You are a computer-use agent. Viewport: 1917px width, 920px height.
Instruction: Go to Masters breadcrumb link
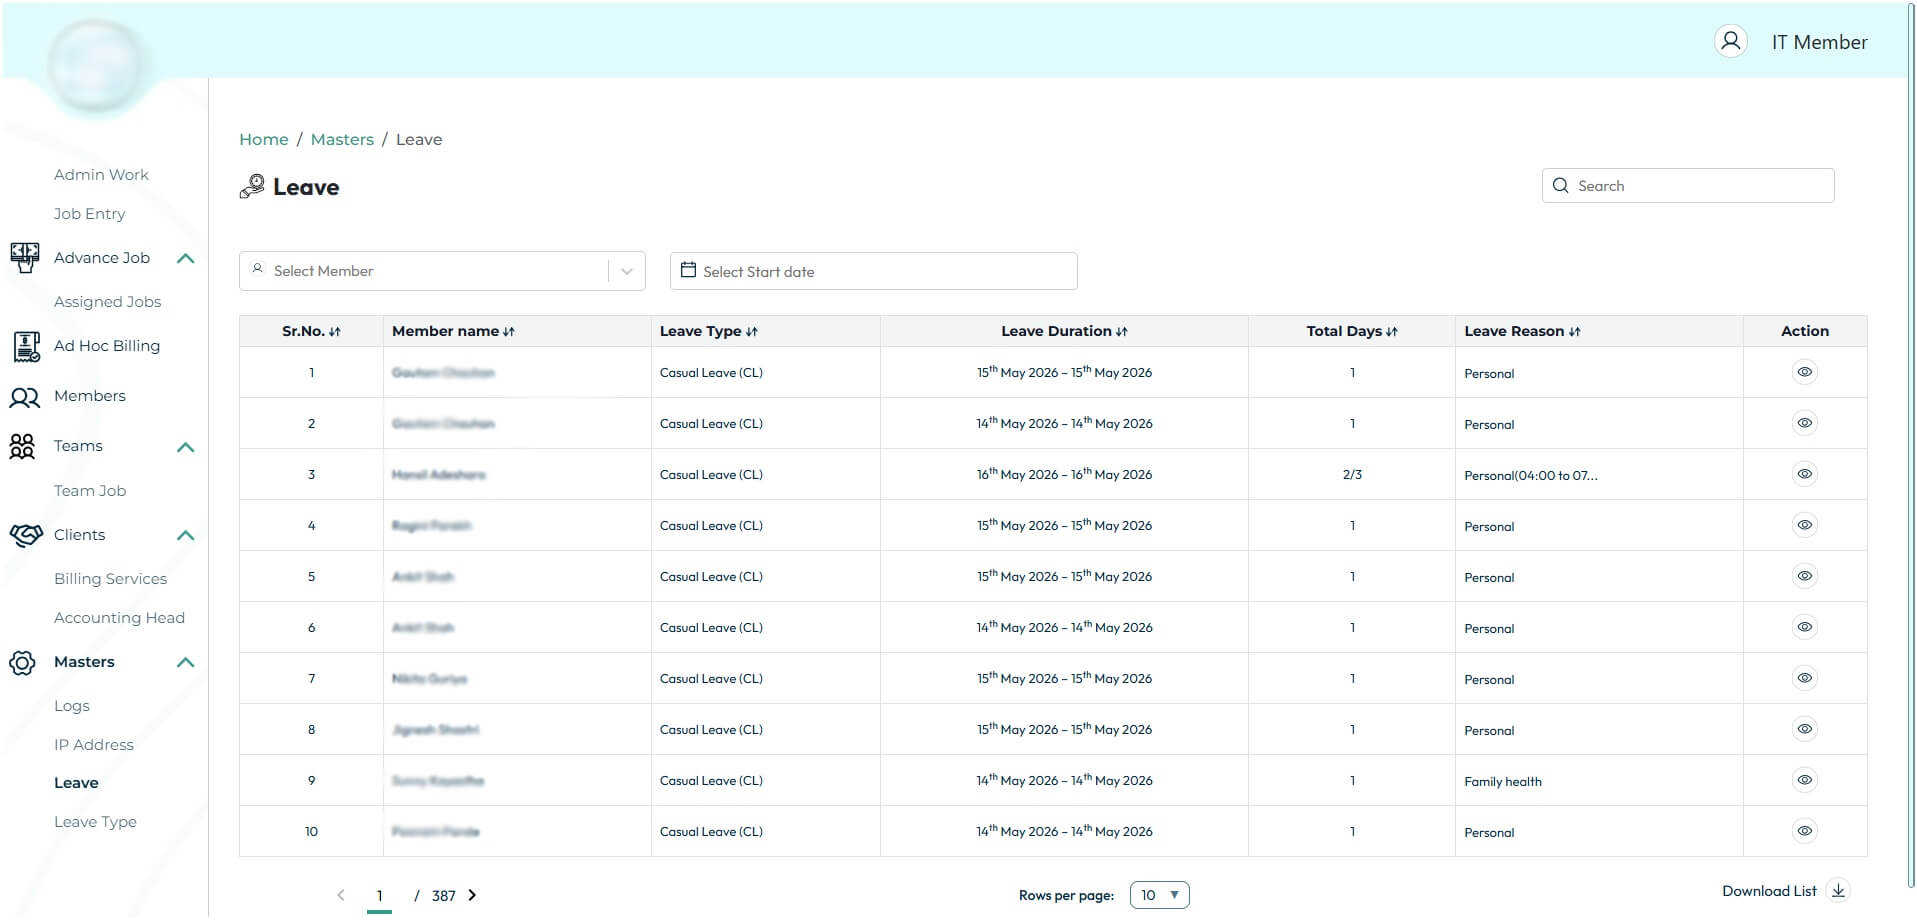point(342,140)
